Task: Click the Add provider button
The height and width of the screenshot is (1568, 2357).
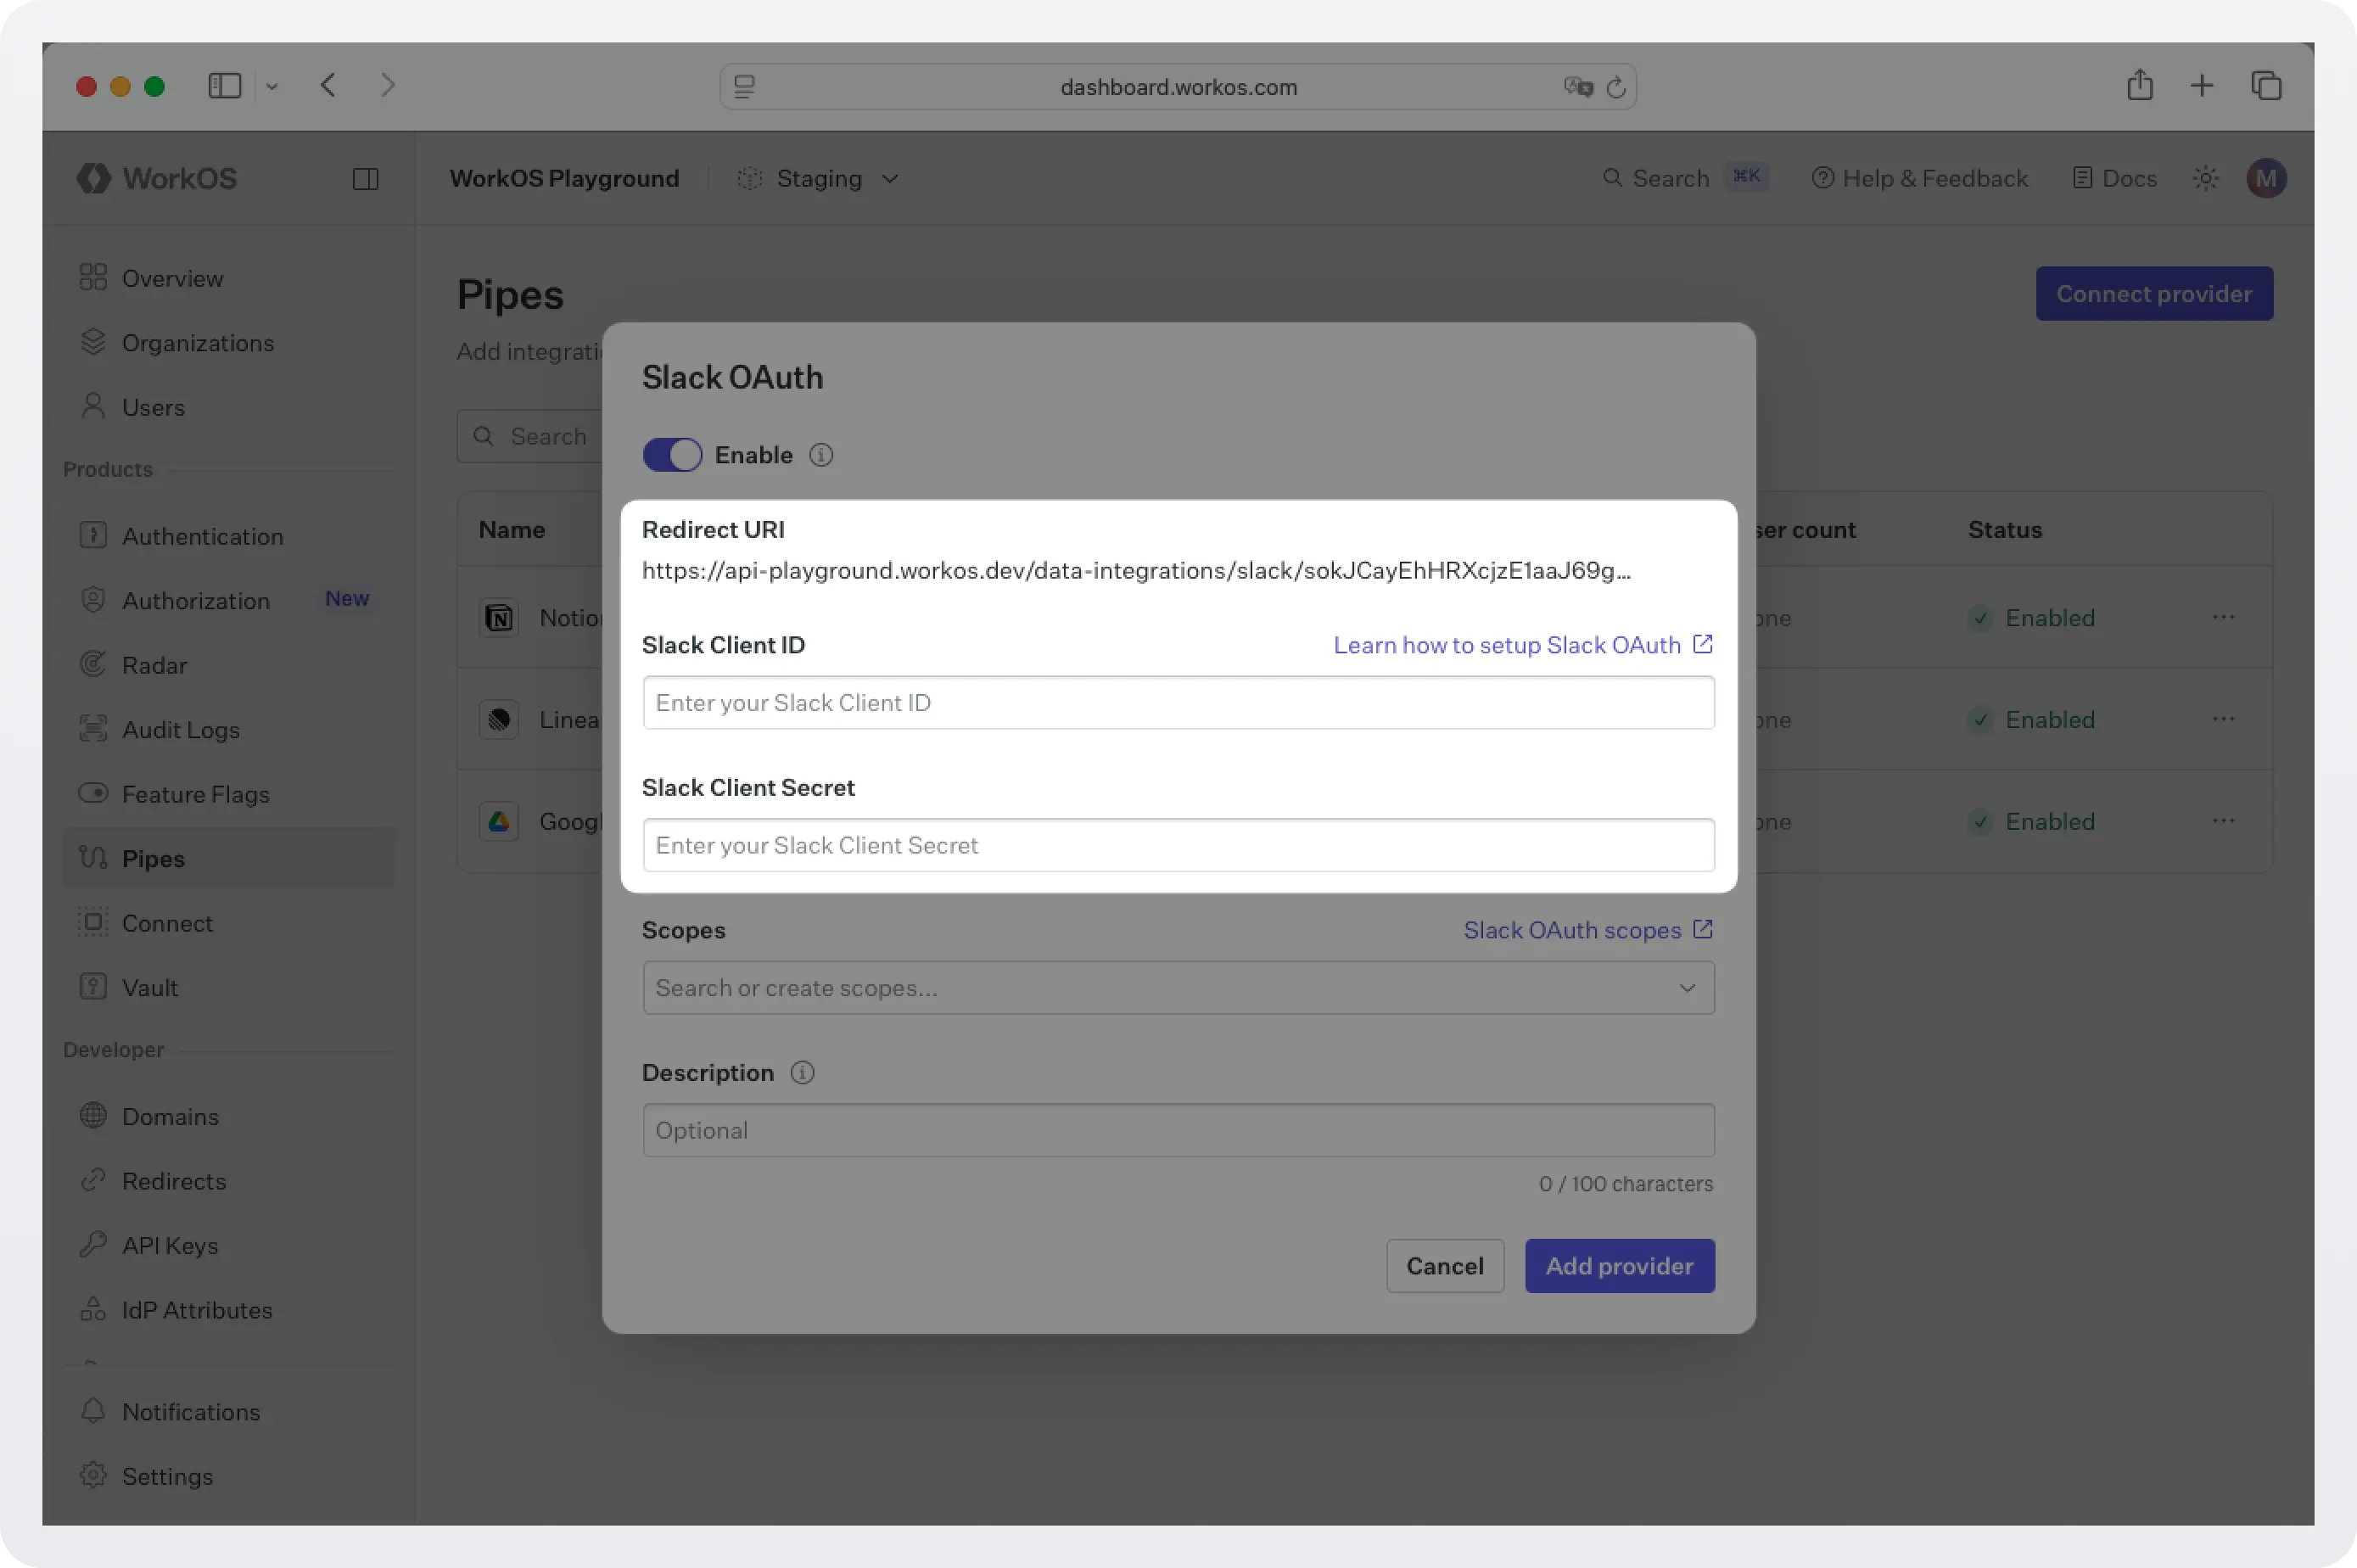Action: 1619,1265
